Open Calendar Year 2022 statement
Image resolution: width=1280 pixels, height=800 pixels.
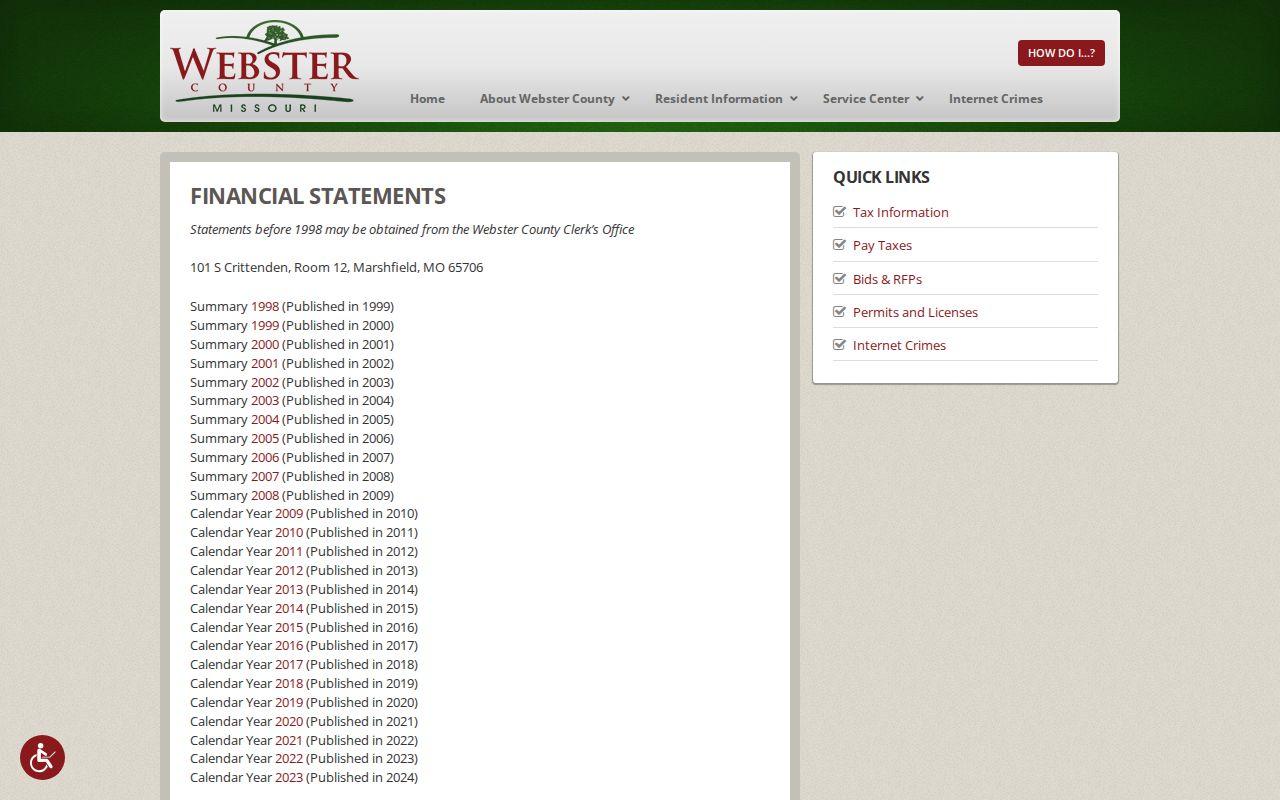(x=289, y=758)
